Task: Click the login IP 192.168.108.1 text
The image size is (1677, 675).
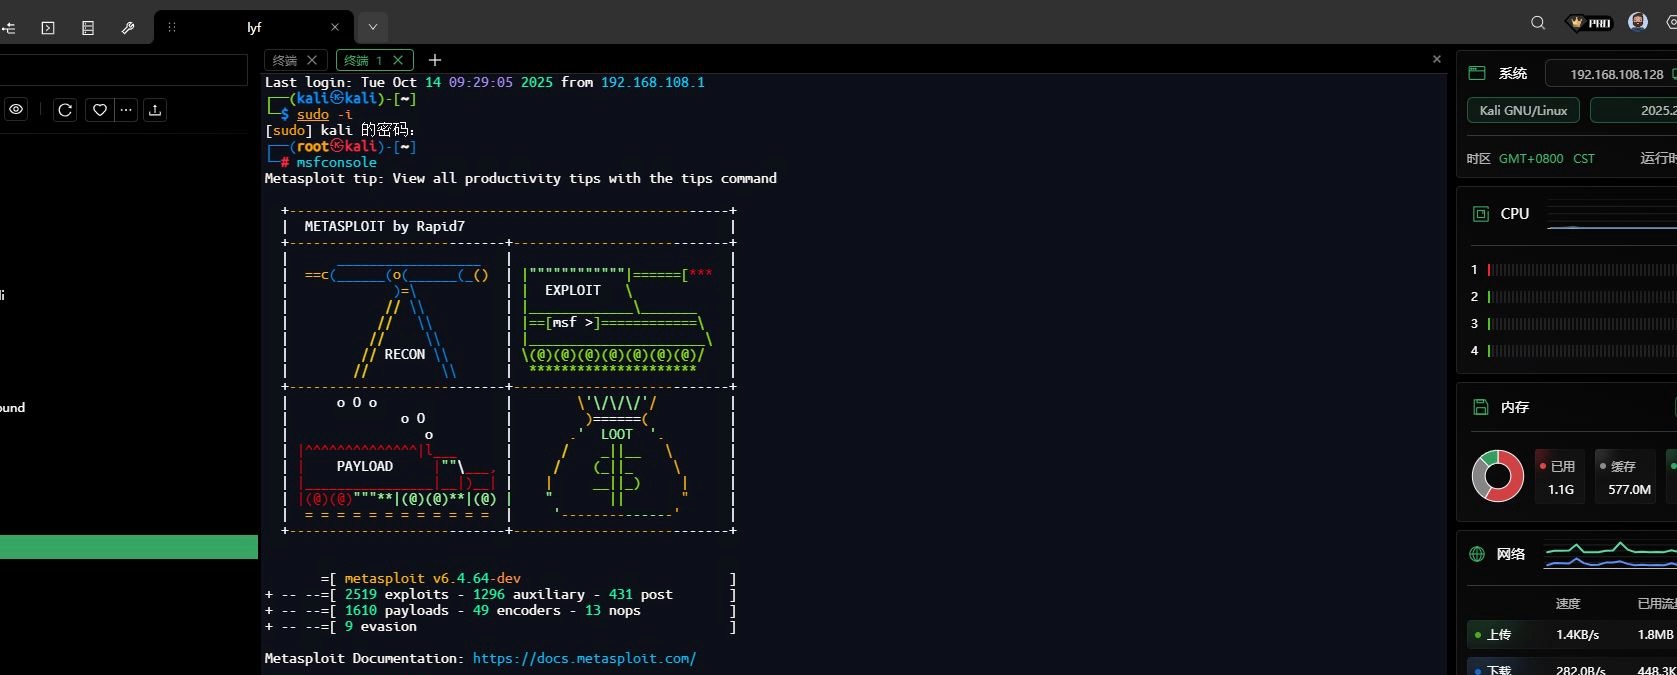Action: click(x=652, y=82)
